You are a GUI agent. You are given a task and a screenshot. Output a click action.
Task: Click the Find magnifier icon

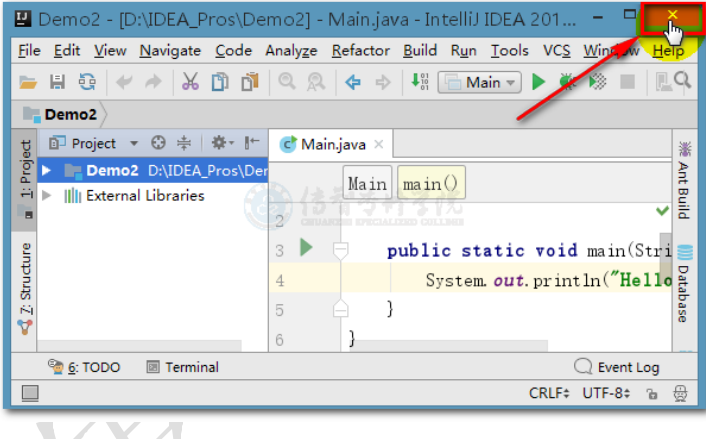click(x=286, y=82)
